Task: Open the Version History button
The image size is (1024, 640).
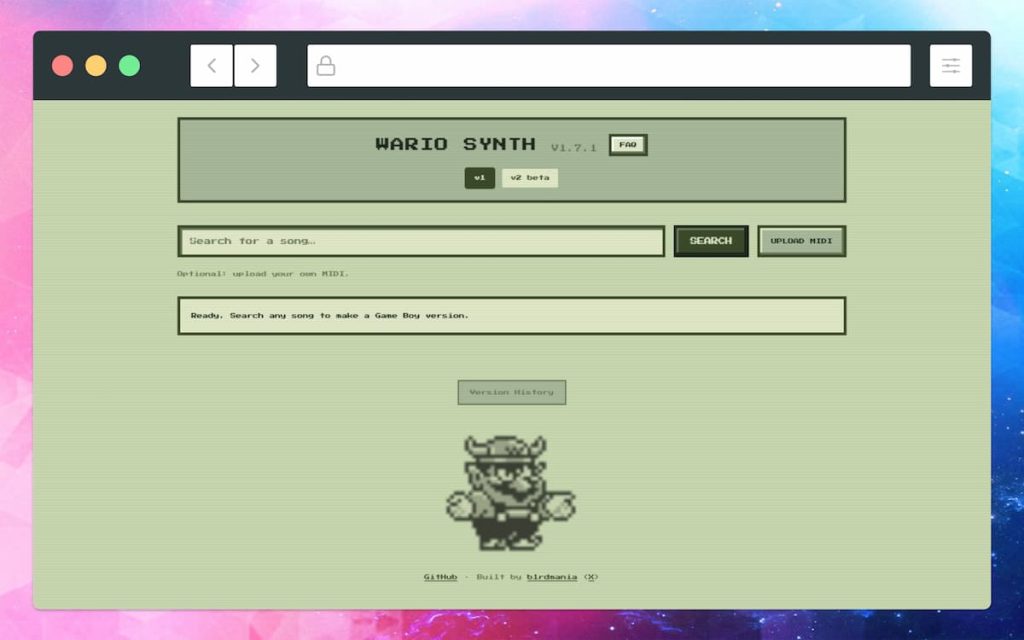Action: (511, 392)
